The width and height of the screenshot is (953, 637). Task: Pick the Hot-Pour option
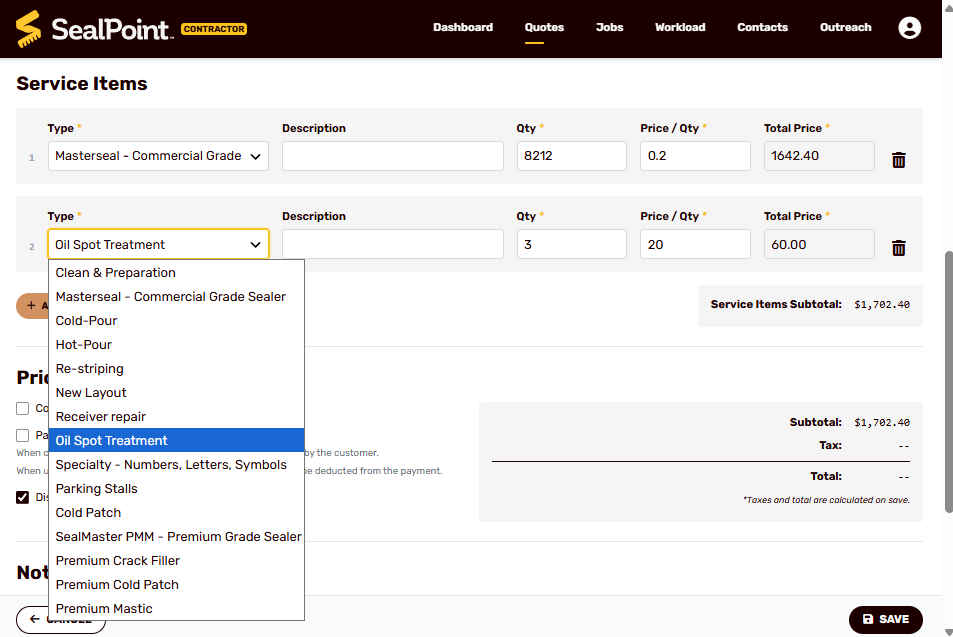[x=176, y=345]
